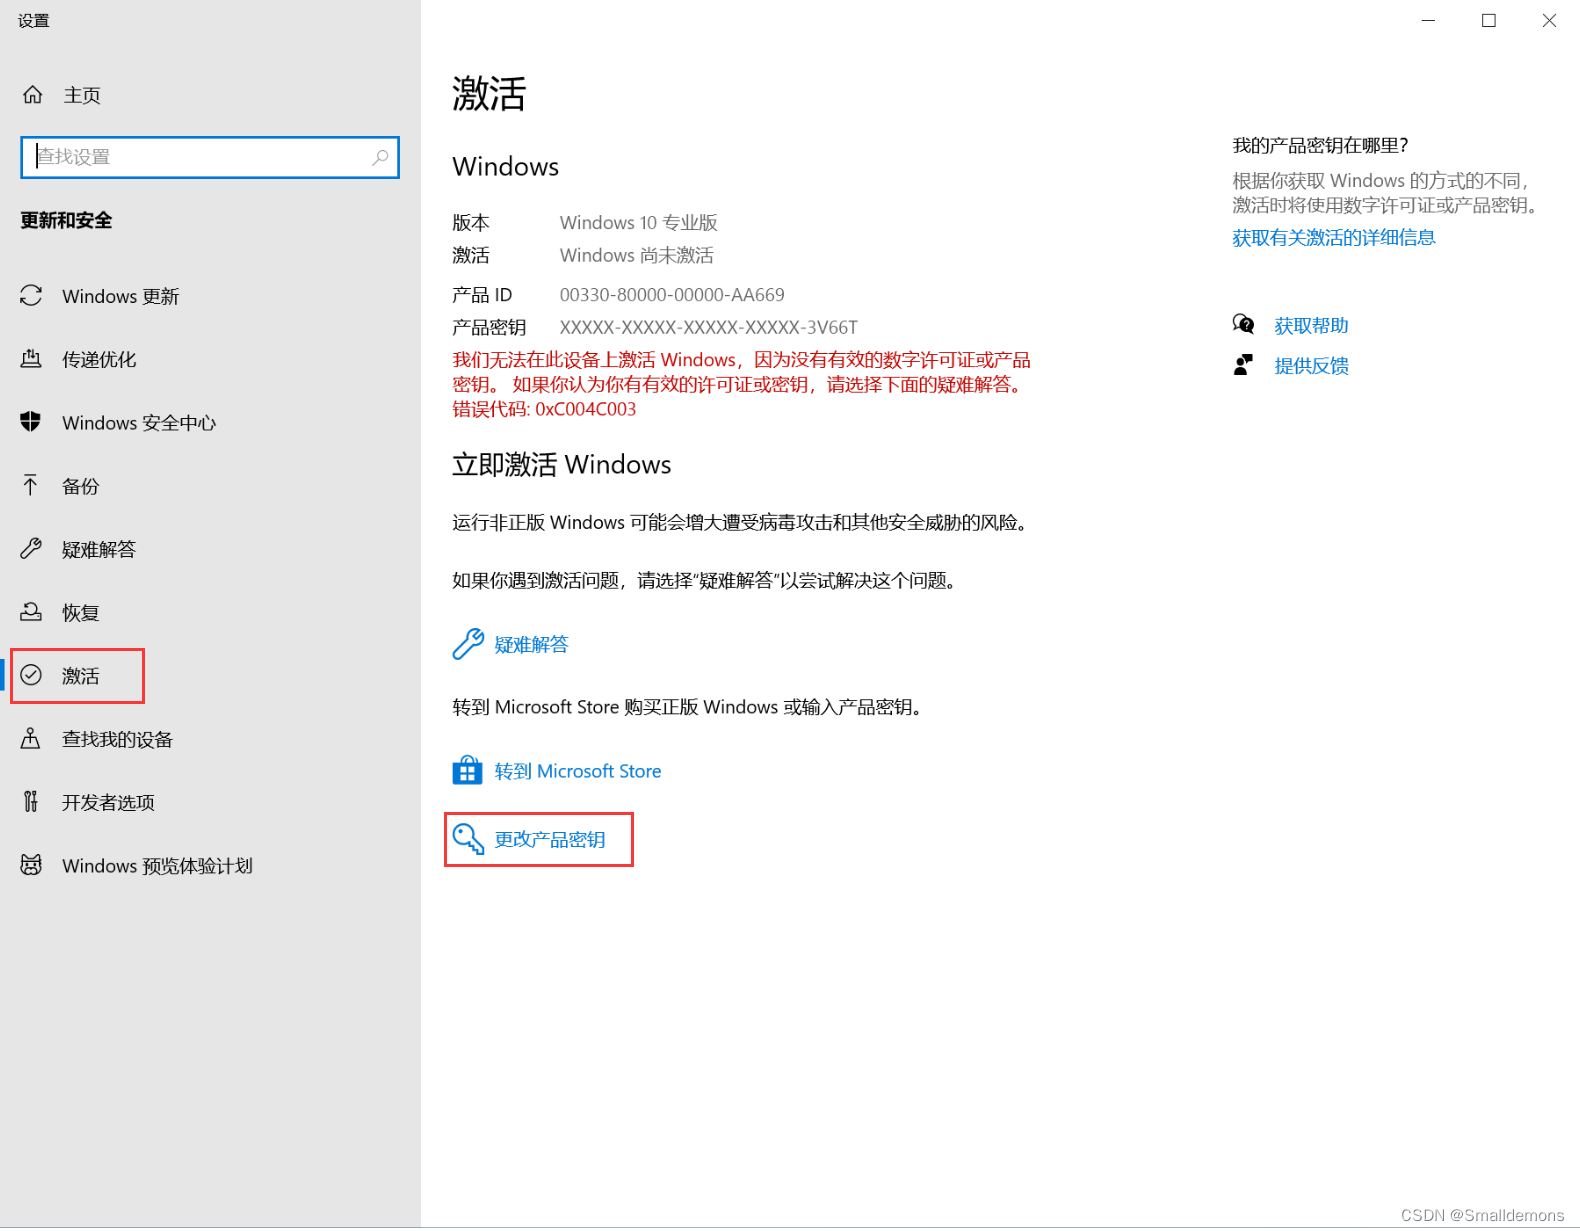Click the Windows 更新 refresh icon
Screen dimensions: 1580x1231
31,296
